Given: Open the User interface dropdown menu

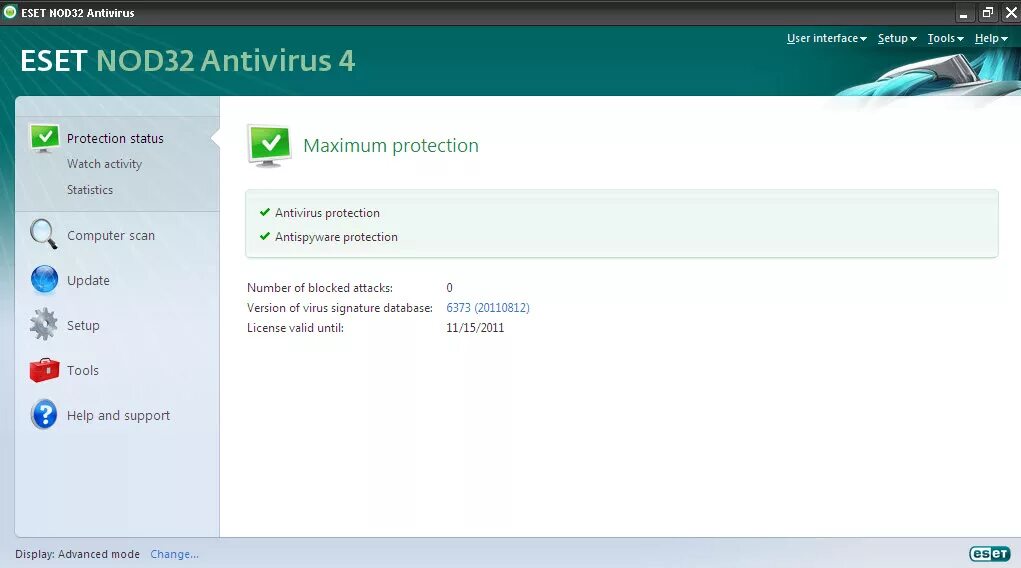Looking at the screenshot, I should pos(826,38).
